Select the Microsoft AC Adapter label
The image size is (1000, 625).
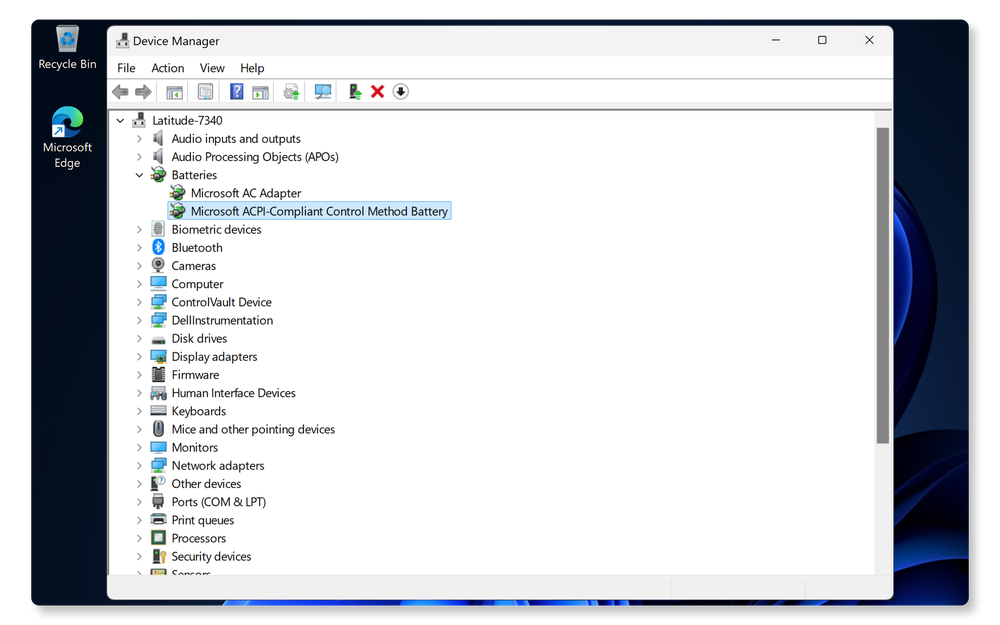246,193
